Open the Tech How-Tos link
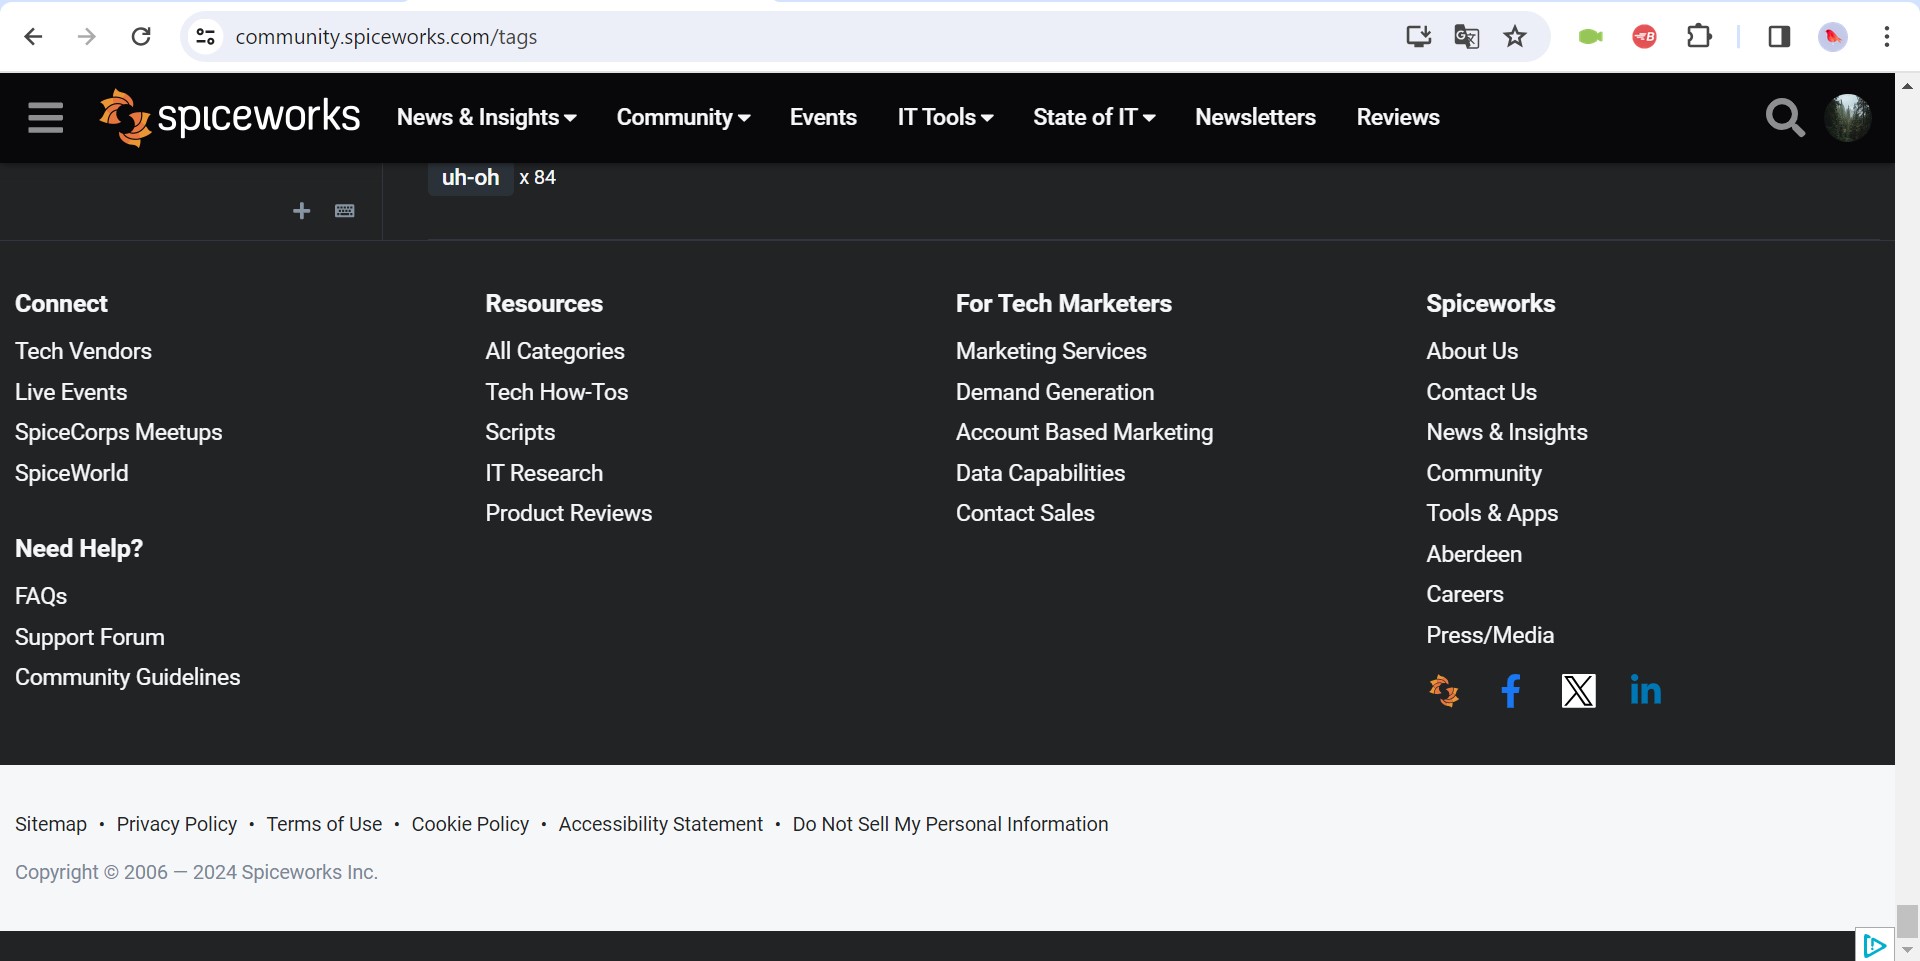 click(557, 392)
